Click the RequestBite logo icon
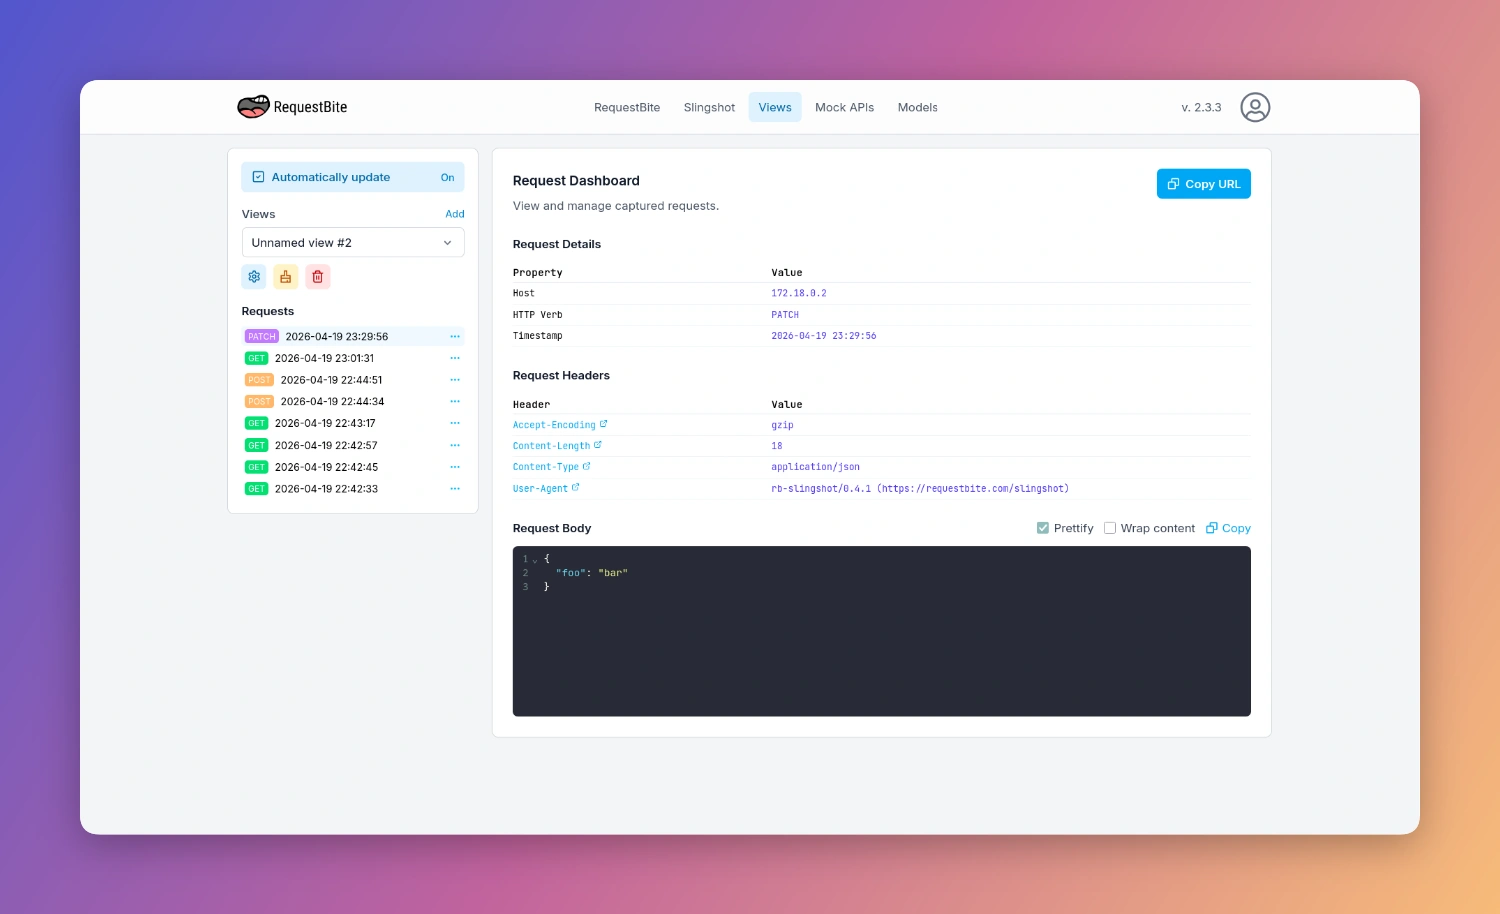The height and width of the screenshot is (914, 1500). [253, 107]
